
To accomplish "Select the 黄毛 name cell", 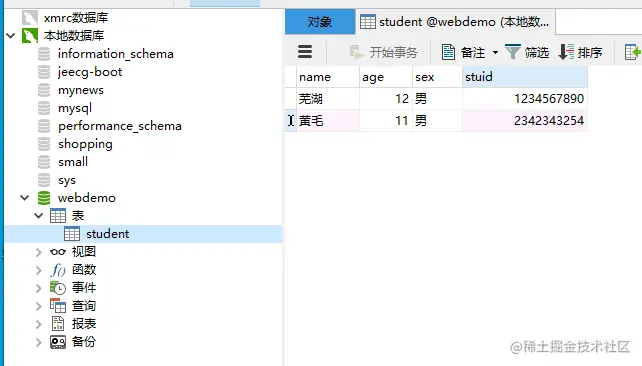I will pos(328,121).
